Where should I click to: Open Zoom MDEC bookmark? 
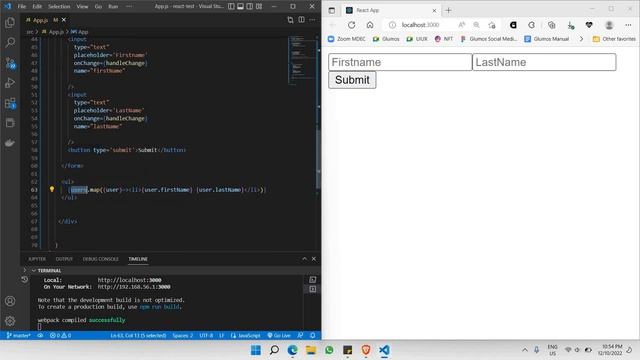tap(347, 39)
